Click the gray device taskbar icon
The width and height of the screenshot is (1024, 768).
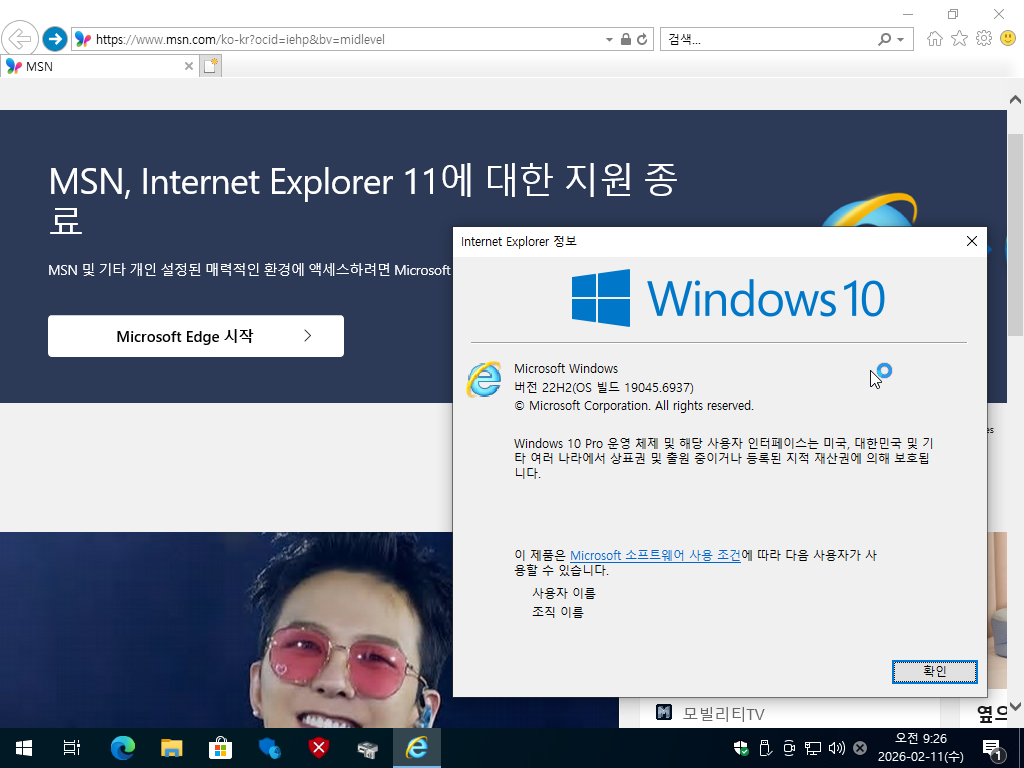[368, 748]
